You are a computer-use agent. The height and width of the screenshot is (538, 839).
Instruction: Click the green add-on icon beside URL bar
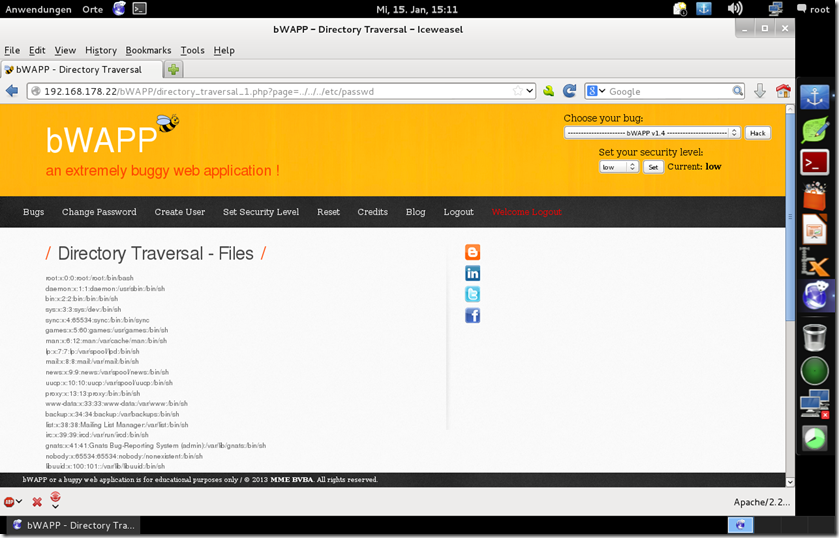click(548, 91)
